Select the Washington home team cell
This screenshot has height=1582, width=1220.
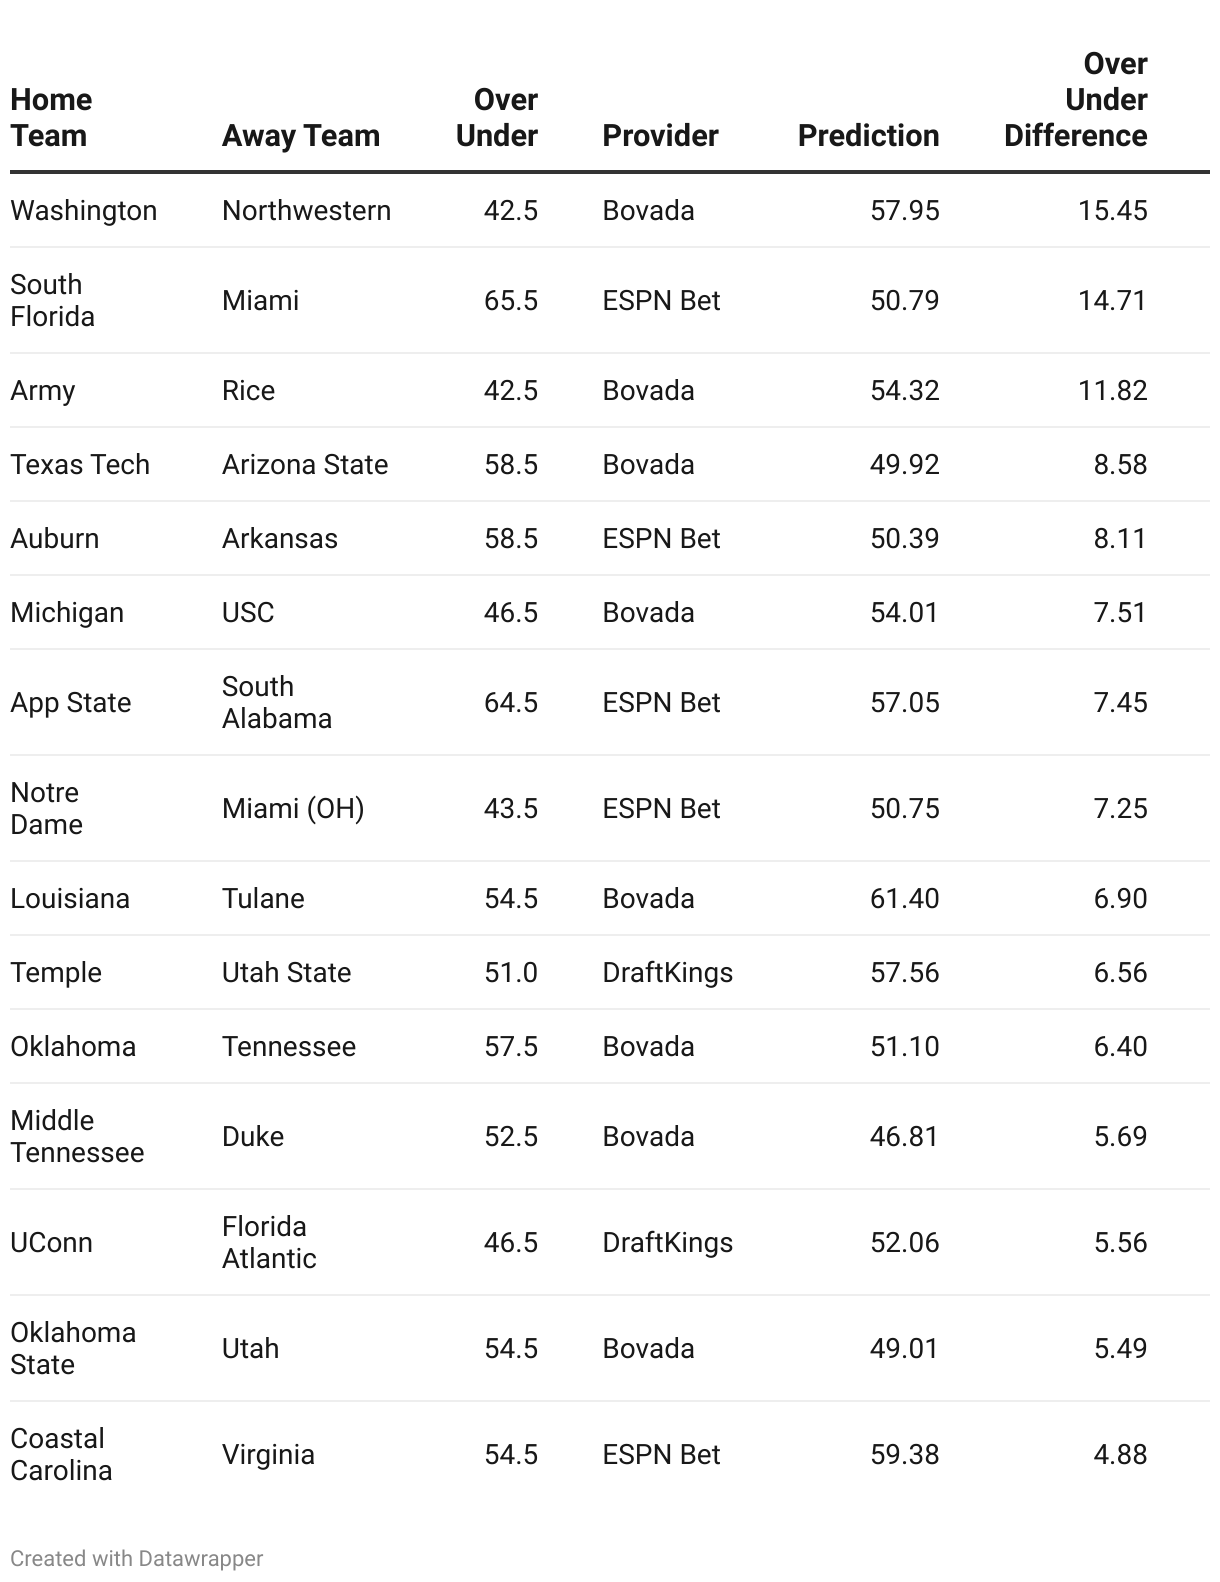[x=84, y=211]
